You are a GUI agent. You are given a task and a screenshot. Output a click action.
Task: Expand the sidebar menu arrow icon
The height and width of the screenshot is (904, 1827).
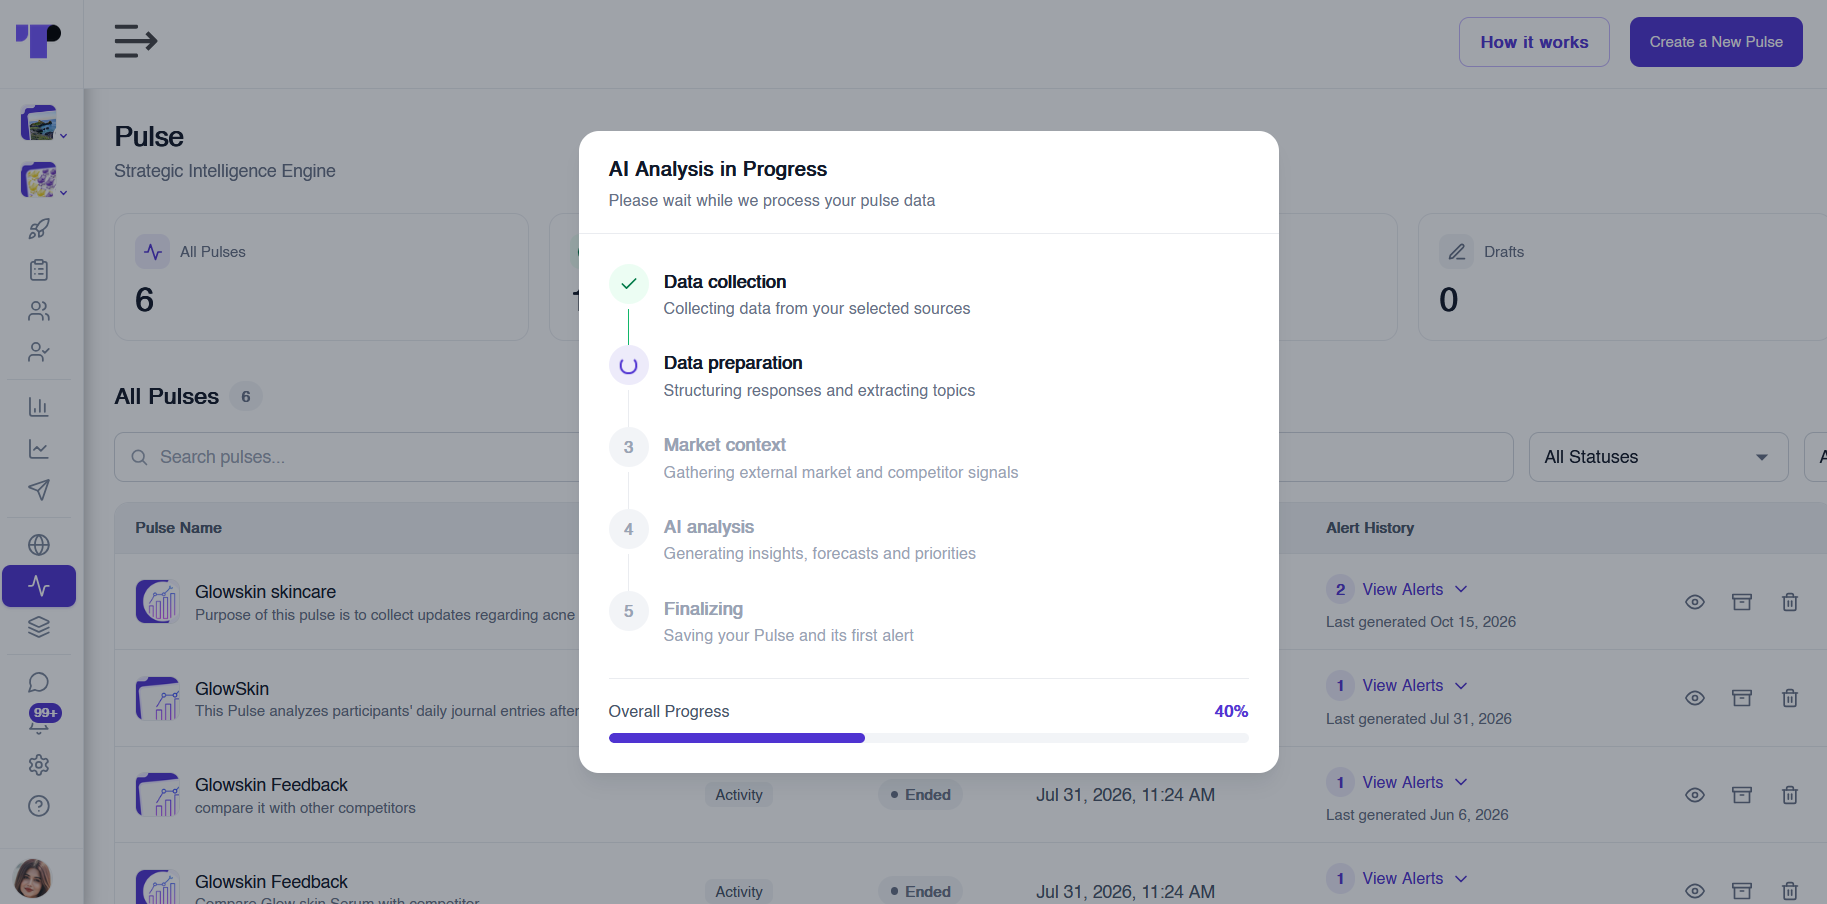point(136,41)
